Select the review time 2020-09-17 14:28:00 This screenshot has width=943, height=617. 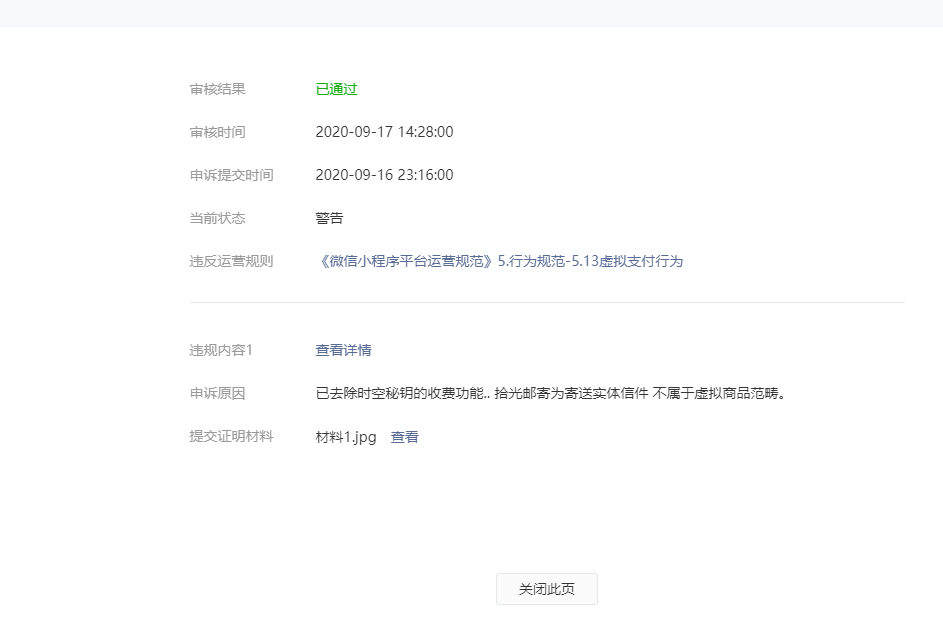(384, 132)
